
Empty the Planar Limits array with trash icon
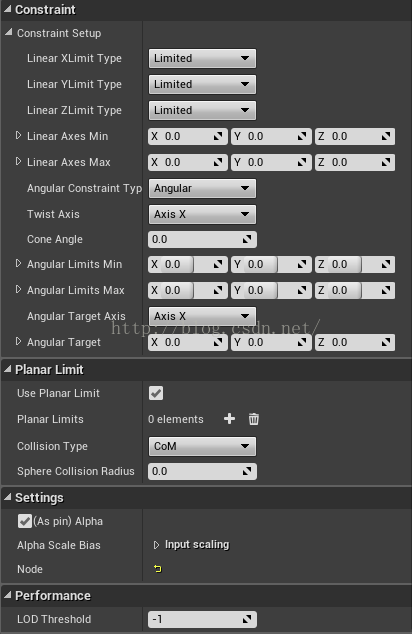[254, 418]
